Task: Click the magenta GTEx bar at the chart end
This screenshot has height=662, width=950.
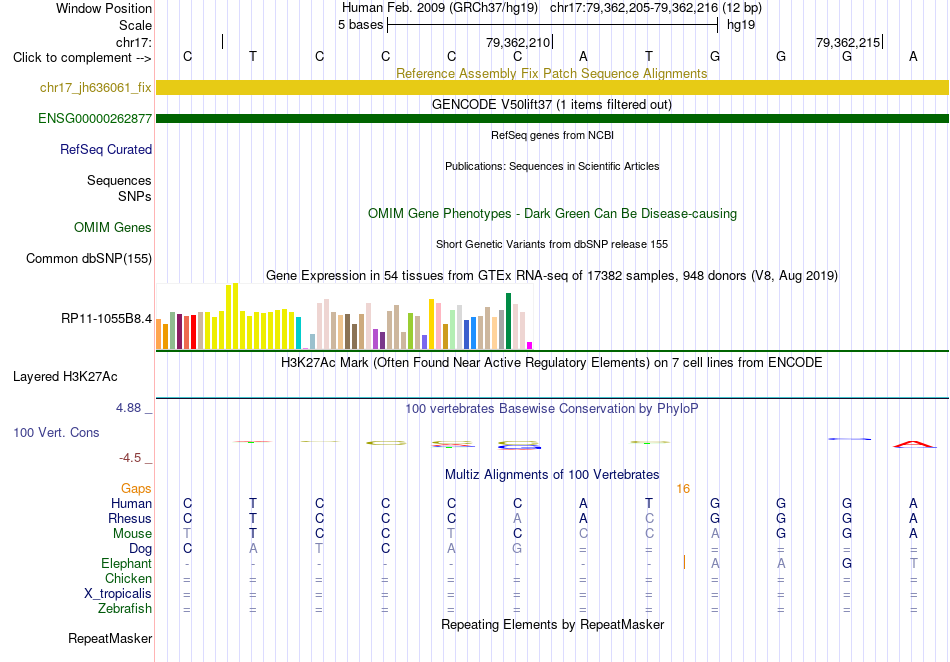Action: pos(530,345)
